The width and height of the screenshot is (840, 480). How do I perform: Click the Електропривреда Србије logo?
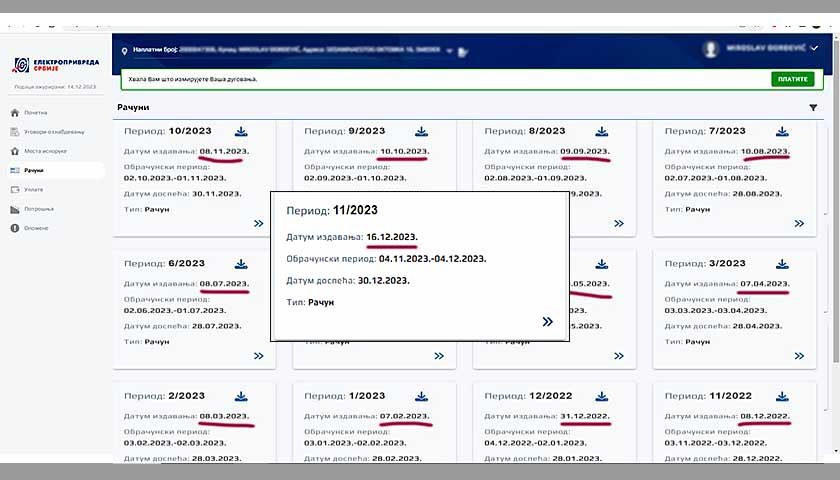point(56,65)
